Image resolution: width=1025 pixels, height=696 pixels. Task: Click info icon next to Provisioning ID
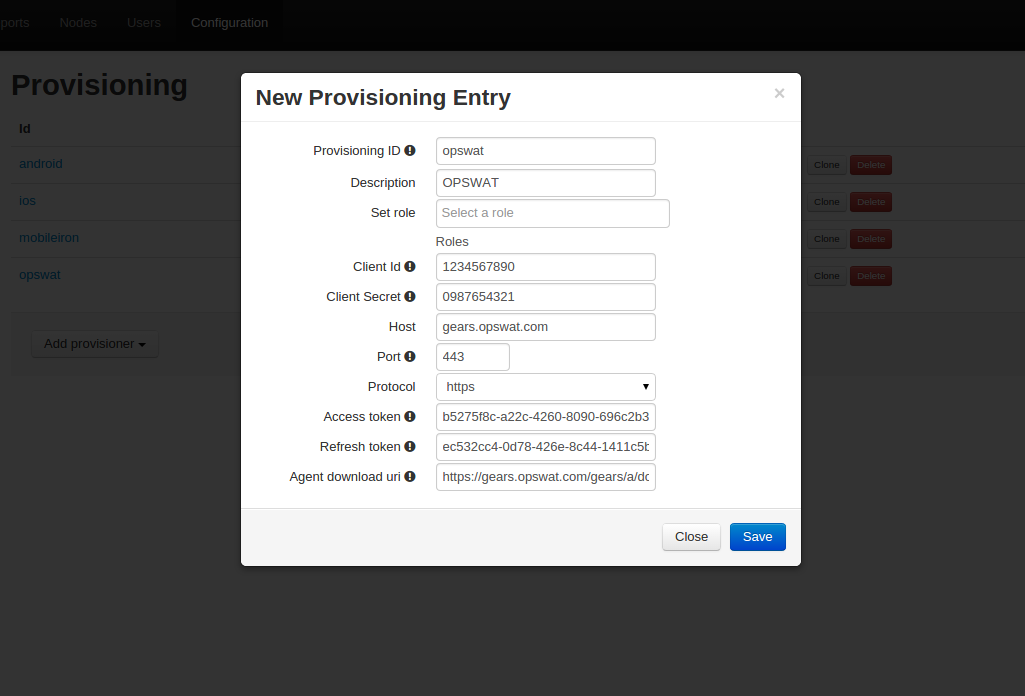(410, 150)
